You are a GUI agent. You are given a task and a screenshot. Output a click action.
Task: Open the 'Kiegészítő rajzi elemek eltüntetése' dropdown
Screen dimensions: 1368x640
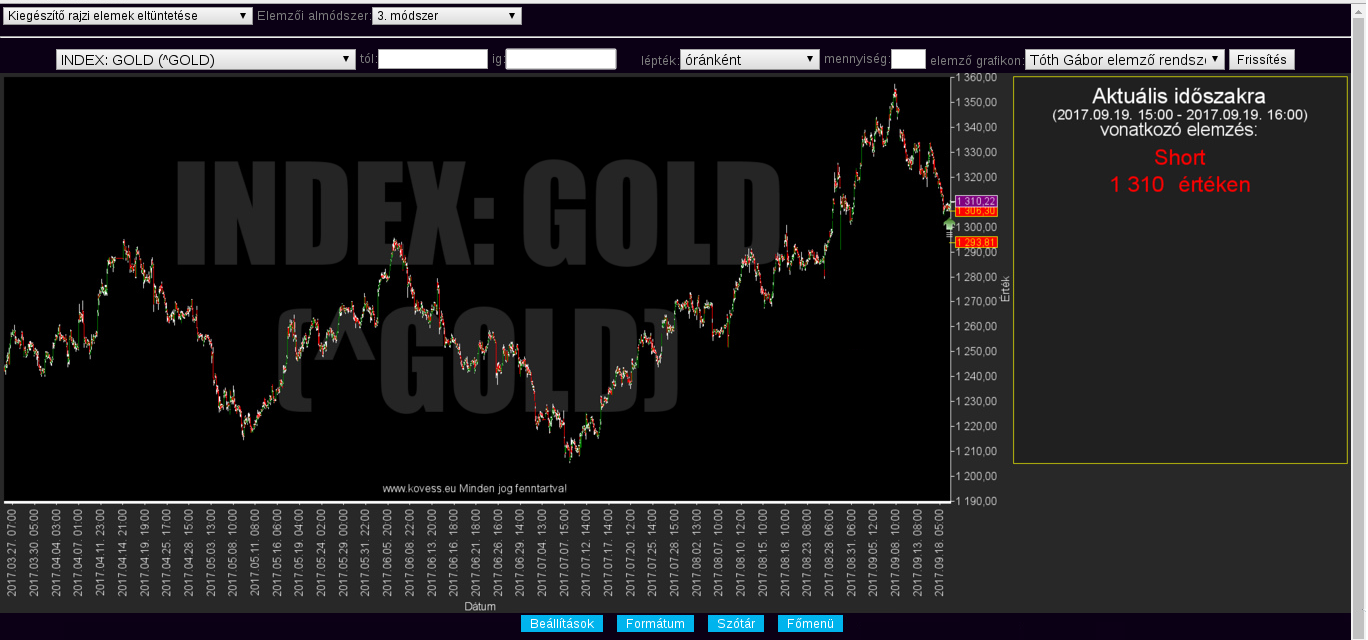128,16
